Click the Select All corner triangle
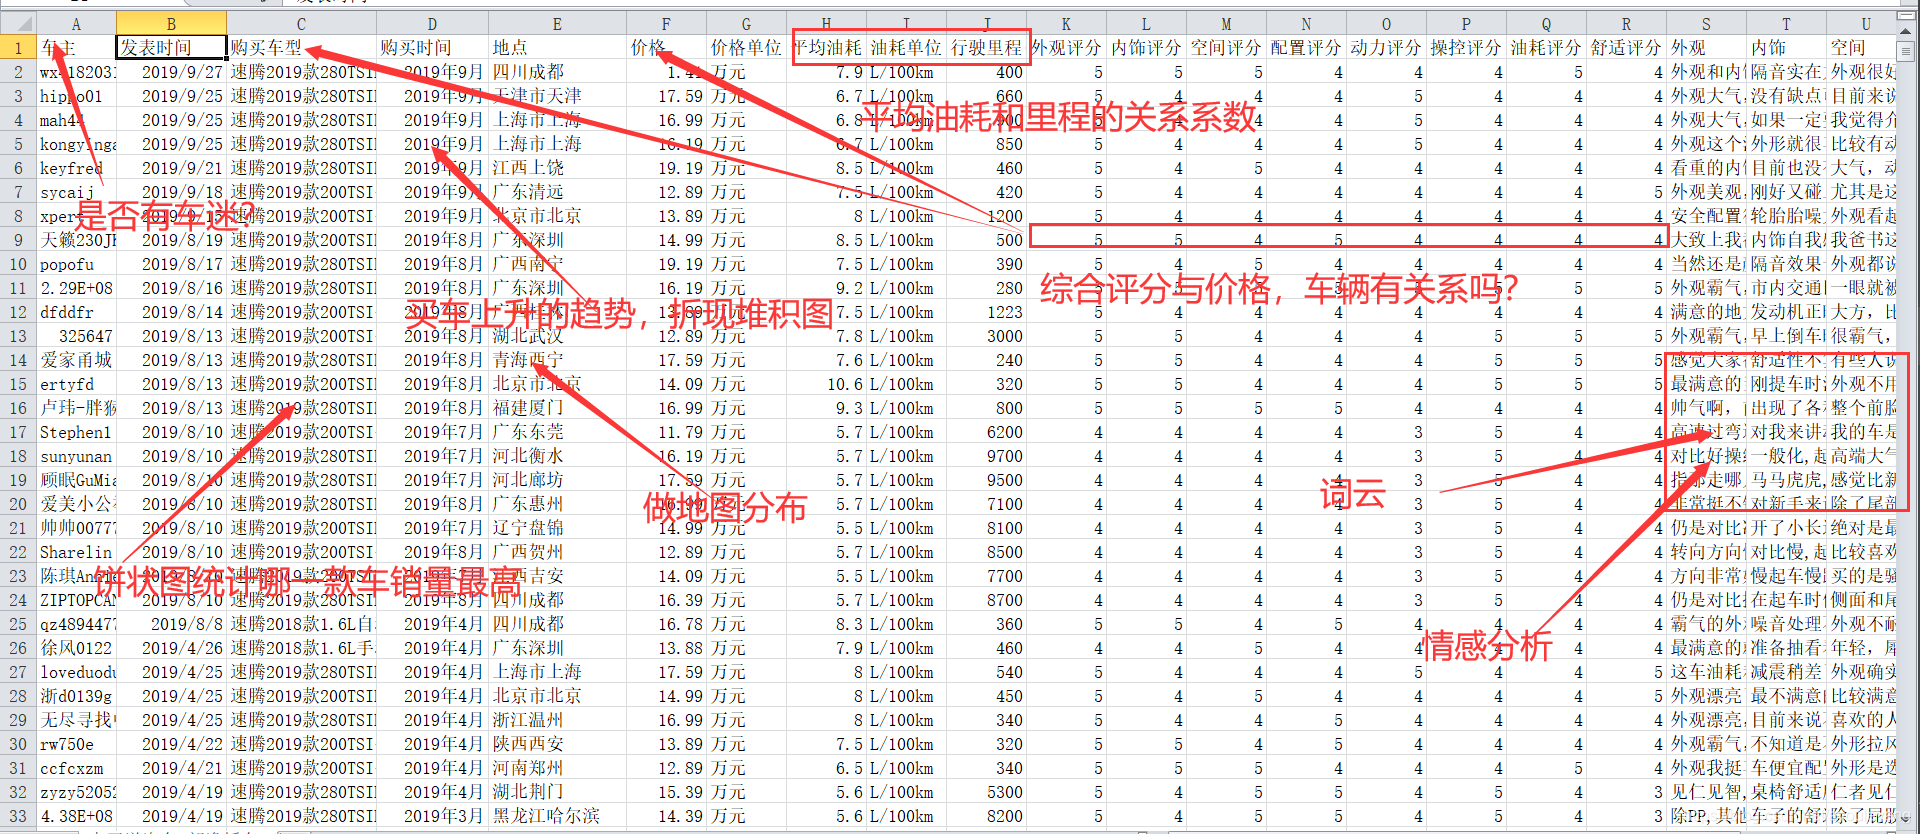Viewport: 1920px width, 834px height. [19, 23]
